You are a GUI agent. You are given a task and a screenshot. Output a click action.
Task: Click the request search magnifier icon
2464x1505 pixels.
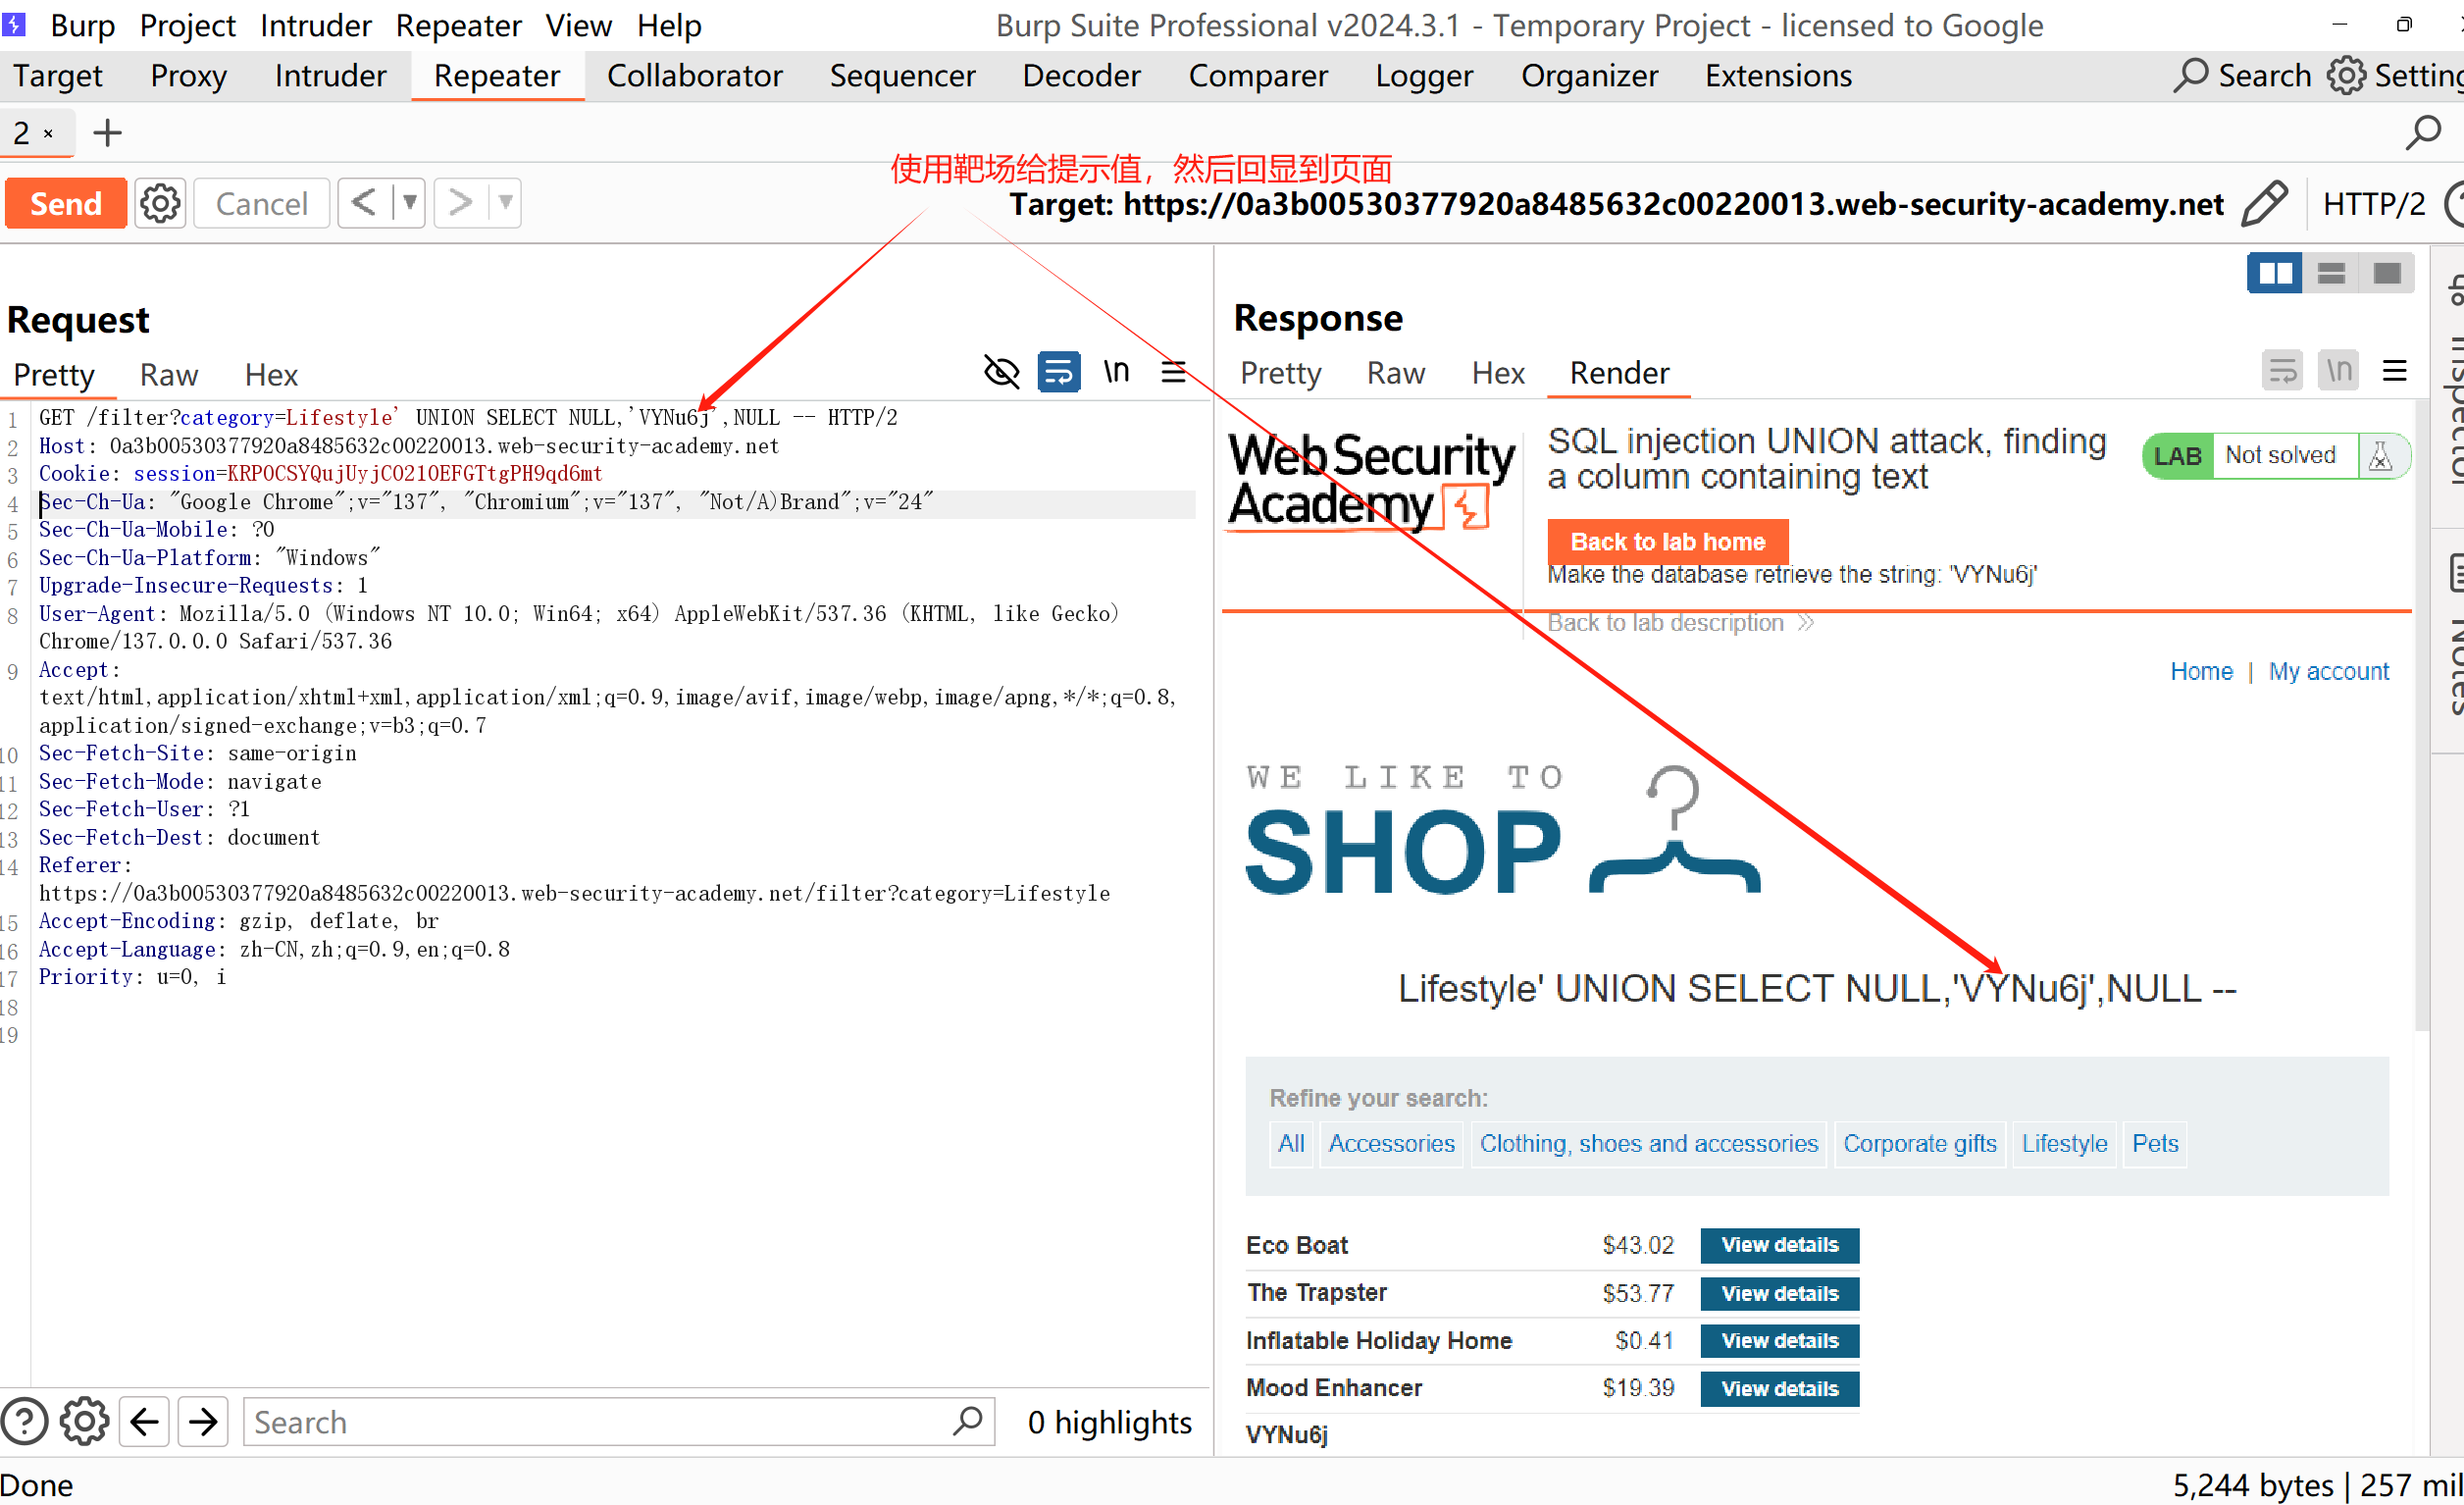pyautogui.click(x=967, y=1421)
